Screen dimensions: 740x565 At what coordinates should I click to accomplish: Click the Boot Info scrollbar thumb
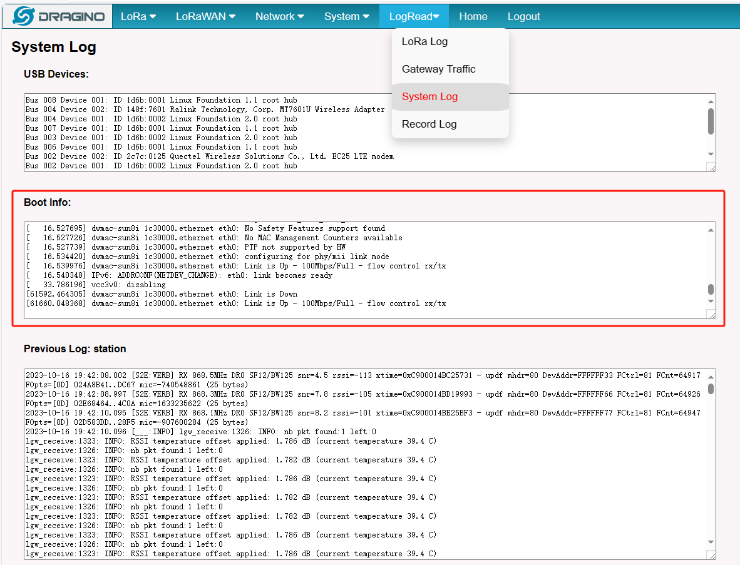tap(711, 289)
